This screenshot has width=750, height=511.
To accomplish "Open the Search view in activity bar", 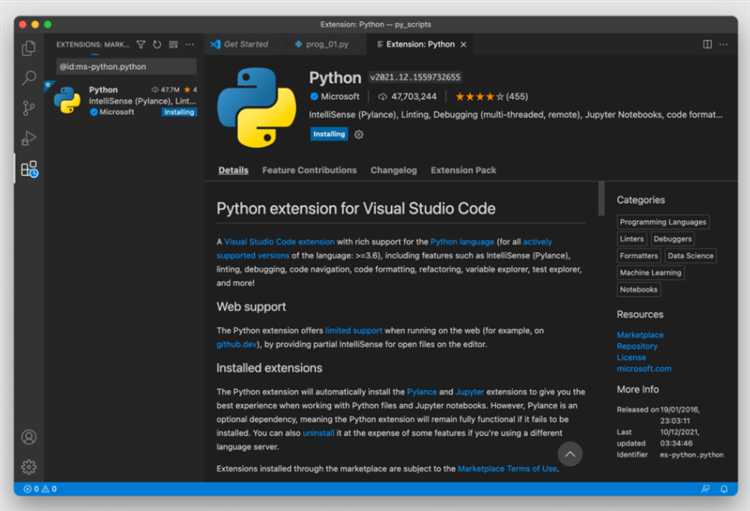I will coord(29,78).
